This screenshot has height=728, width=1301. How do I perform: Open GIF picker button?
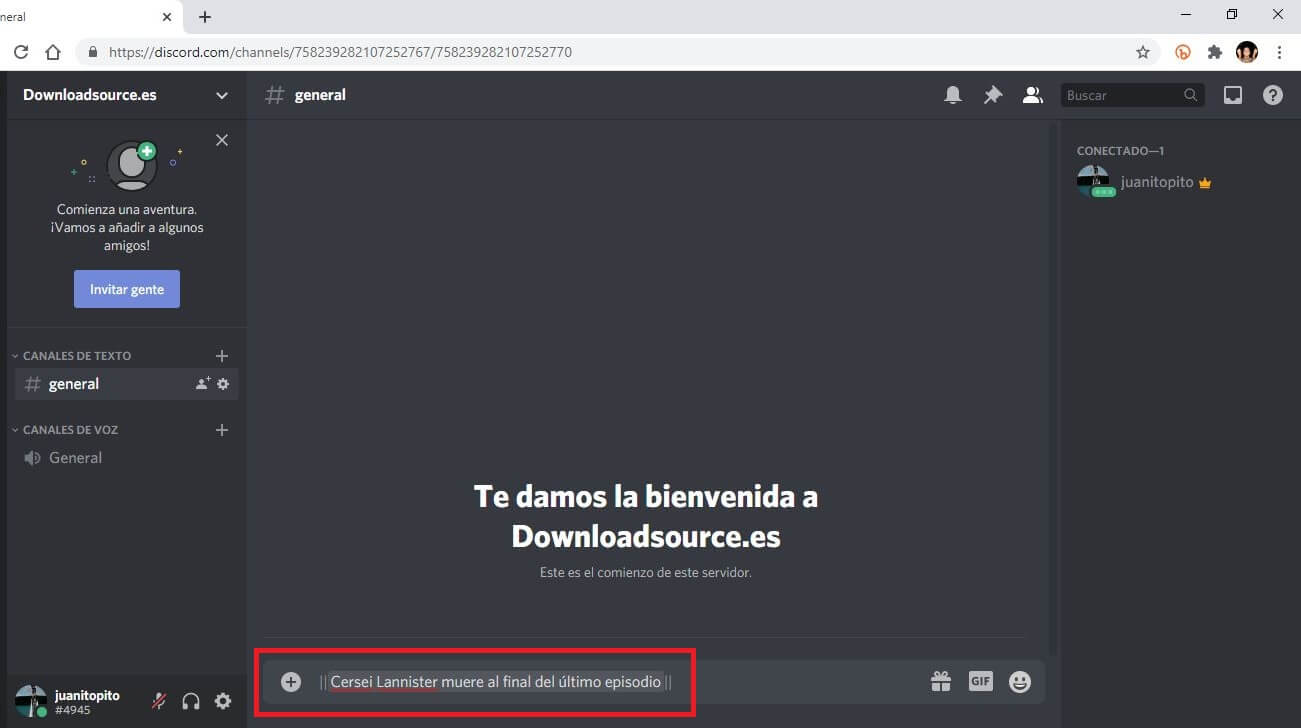(x=980, y=681)
